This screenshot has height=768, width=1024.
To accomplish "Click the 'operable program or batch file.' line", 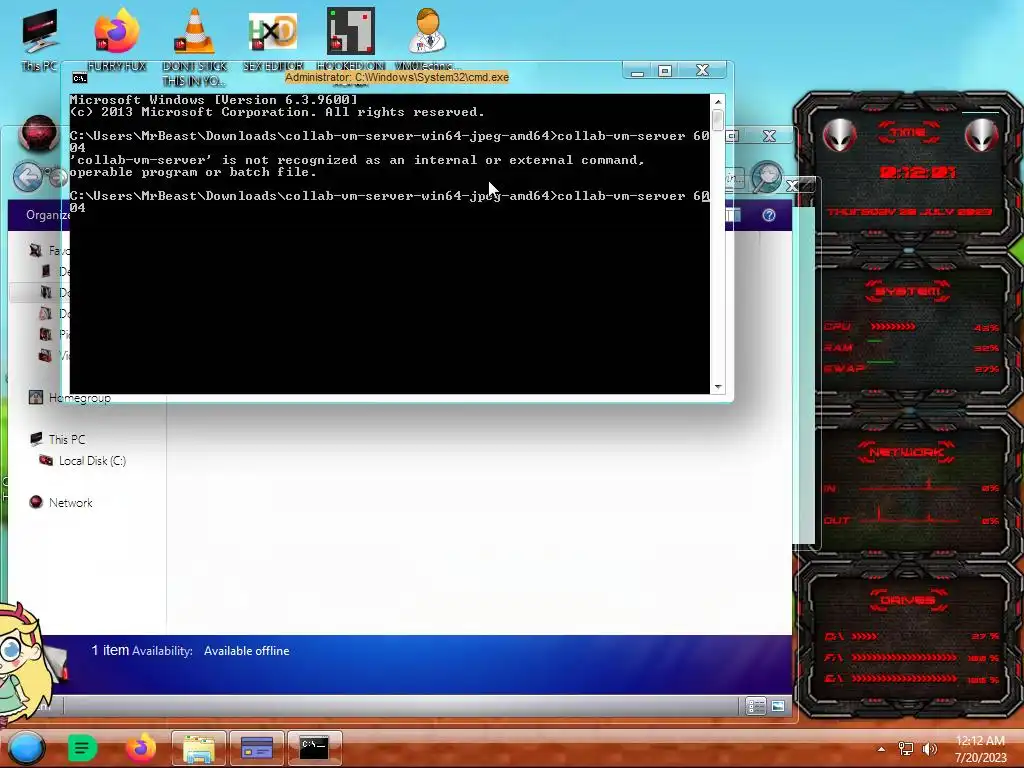I will pos(193,172).
